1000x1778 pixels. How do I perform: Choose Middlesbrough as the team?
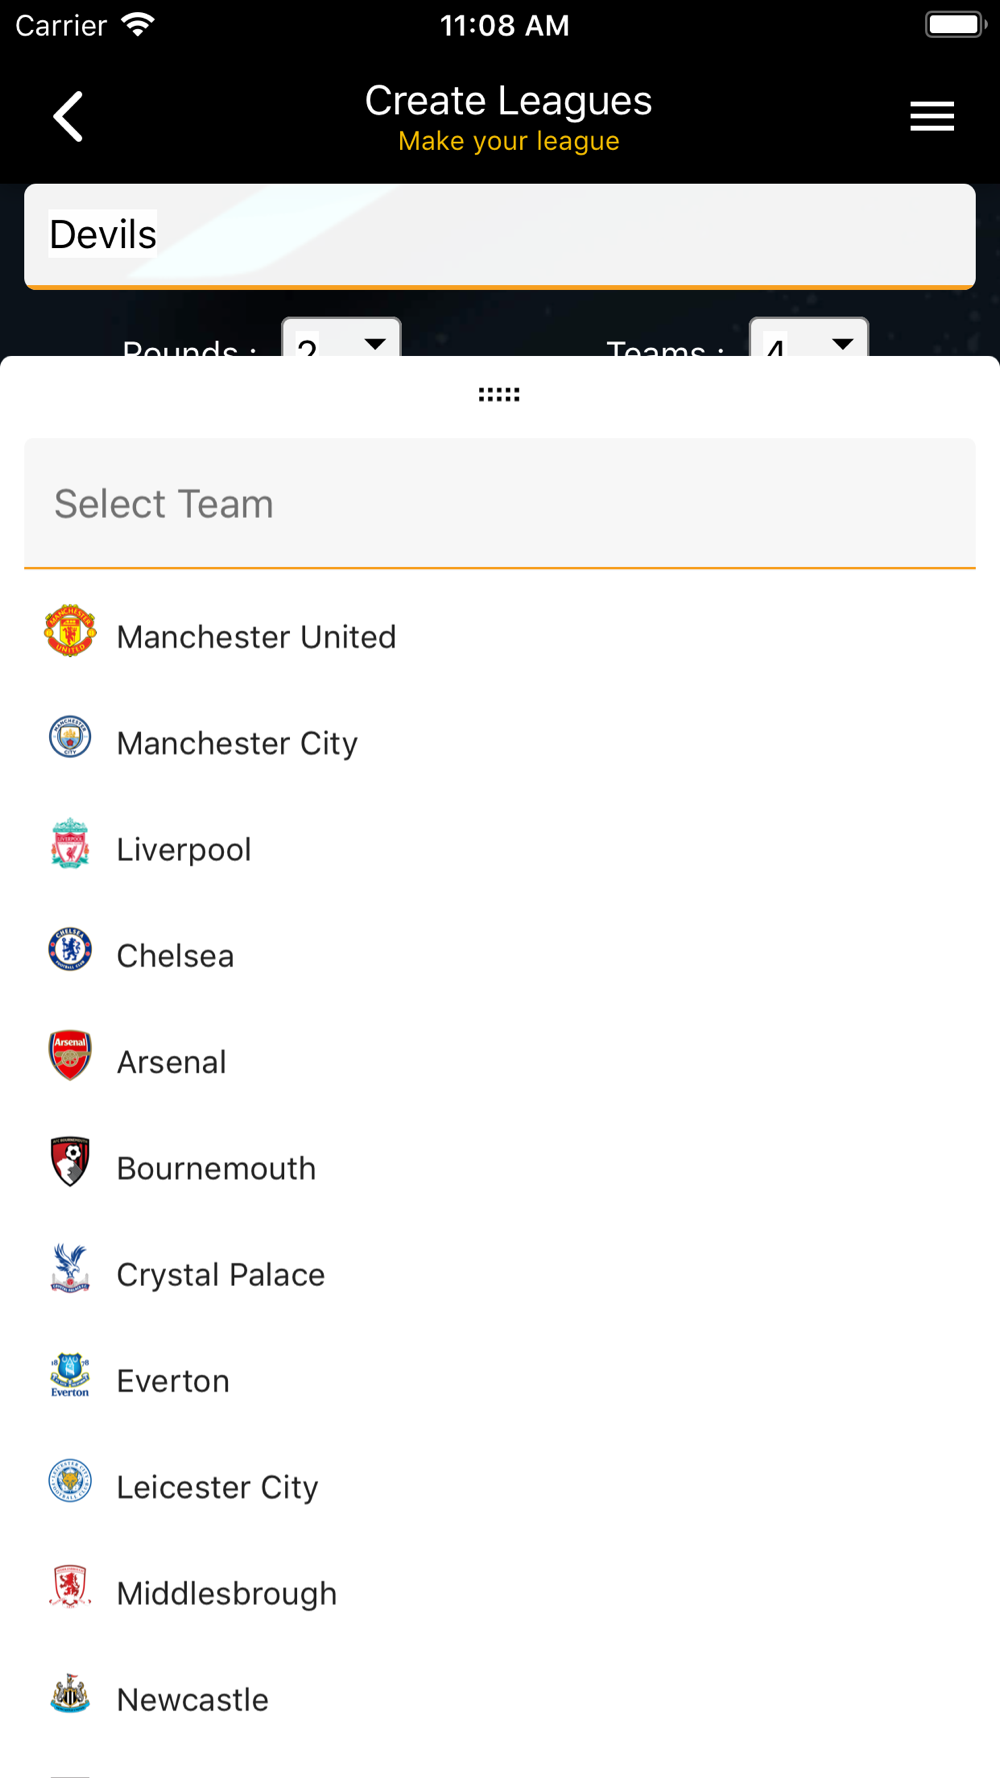[x=227, y=1593]
